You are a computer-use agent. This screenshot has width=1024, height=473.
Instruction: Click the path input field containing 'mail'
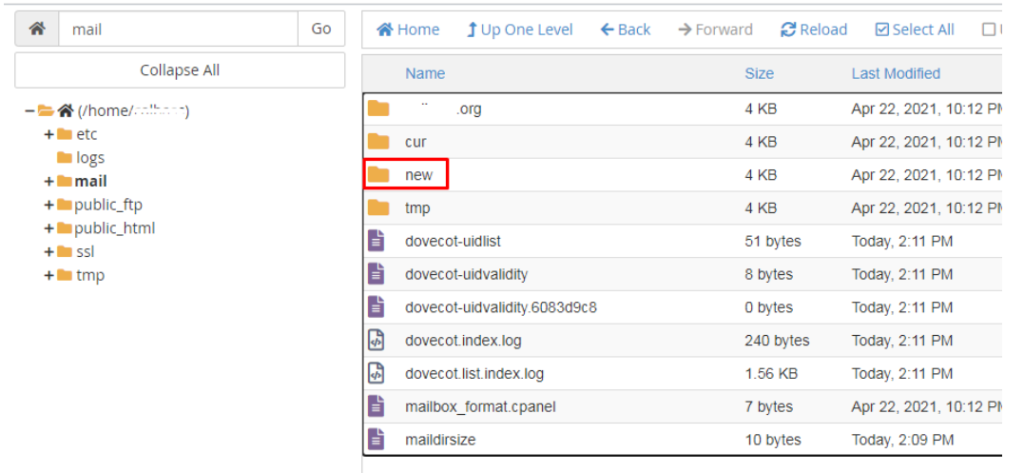tap(178, 29)
